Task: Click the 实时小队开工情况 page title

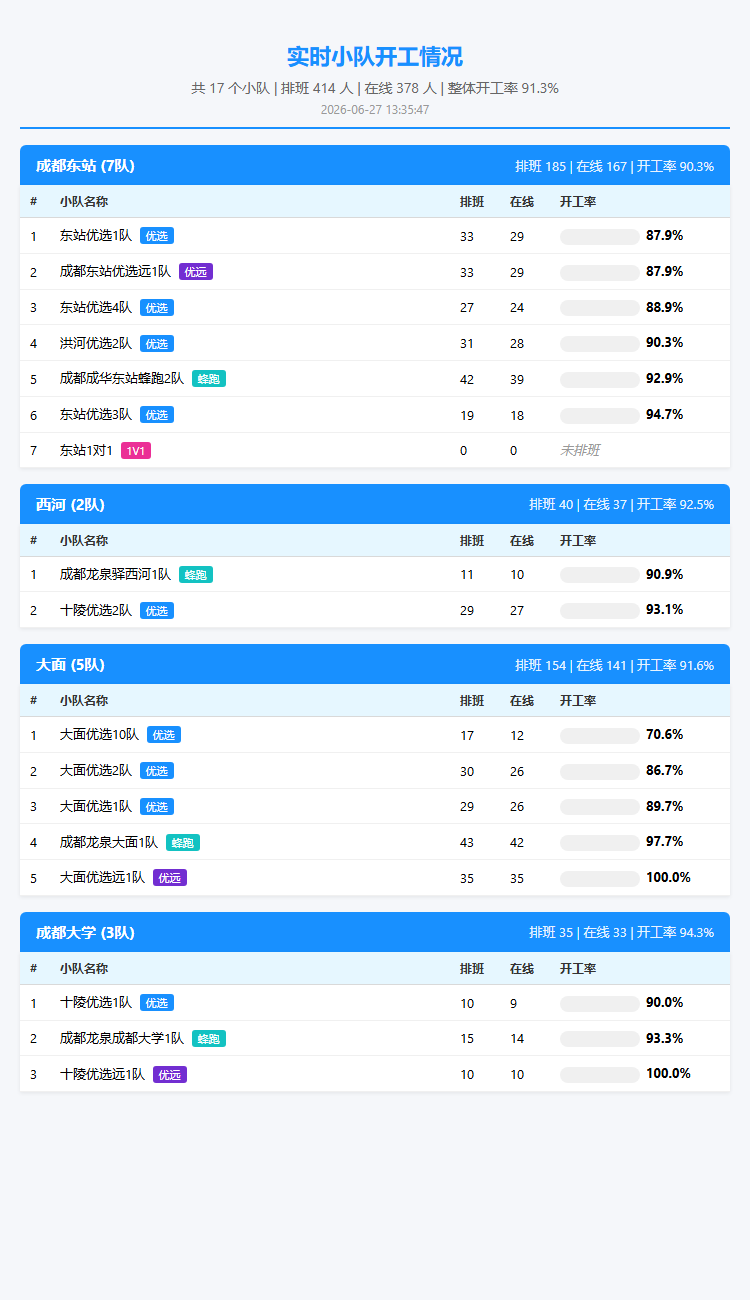Action: (x=375, y=57)
